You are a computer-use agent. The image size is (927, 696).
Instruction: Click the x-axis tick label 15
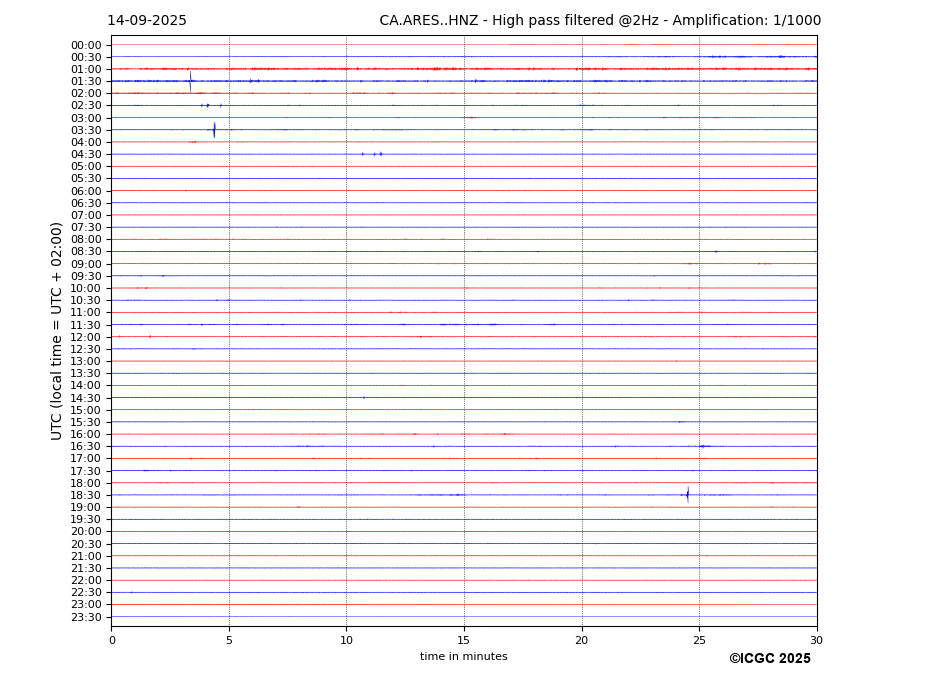click(464, 640)
